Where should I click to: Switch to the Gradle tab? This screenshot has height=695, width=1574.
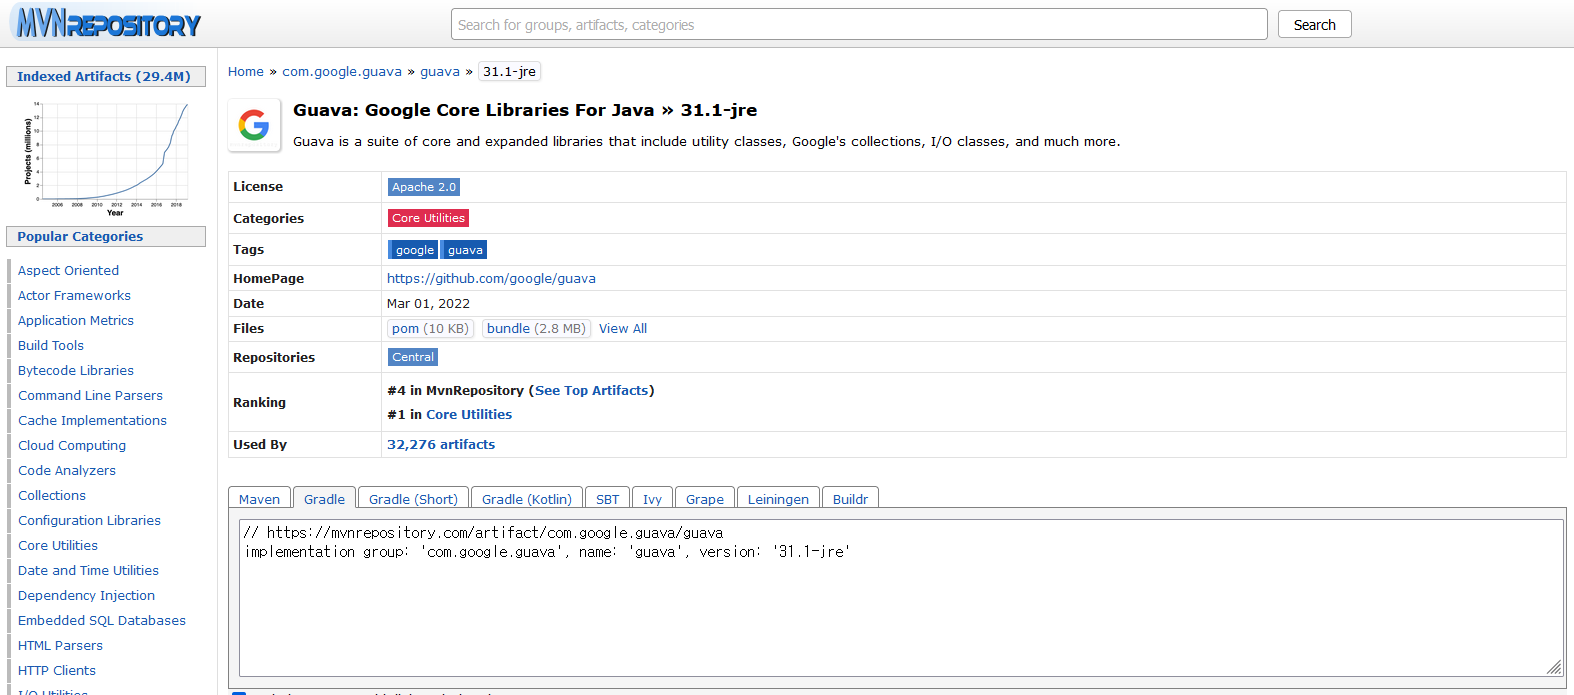324,498
